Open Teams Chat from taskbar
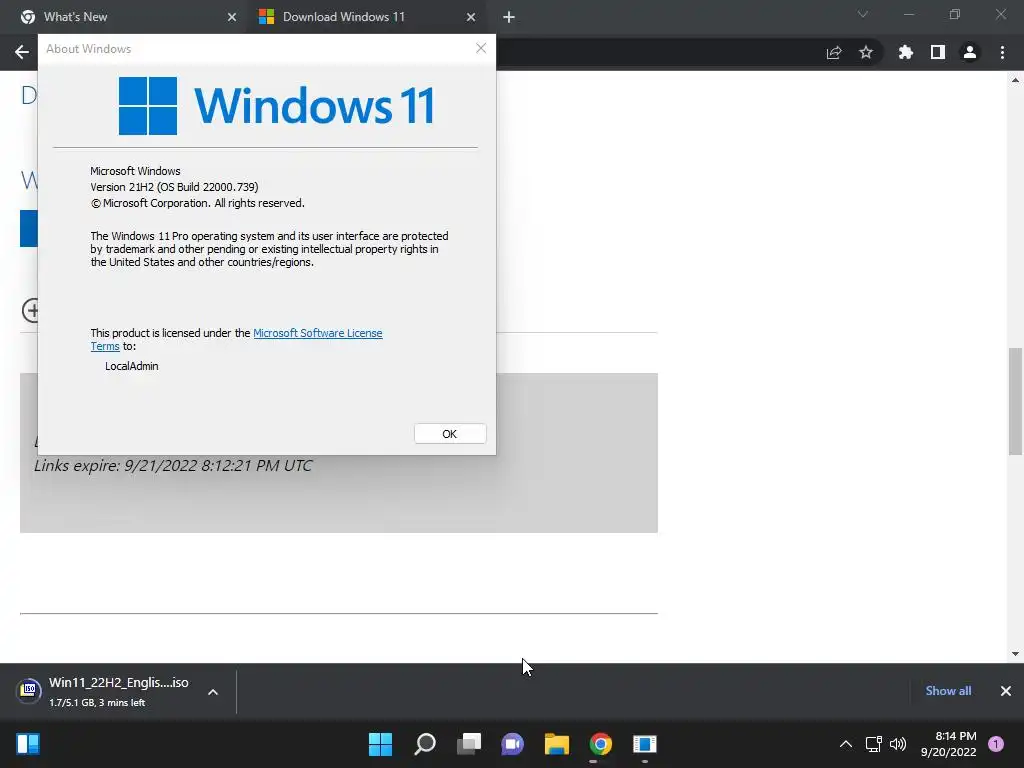Image resolution: width=1024 pixels, height=768 pixels. (513, 744)
